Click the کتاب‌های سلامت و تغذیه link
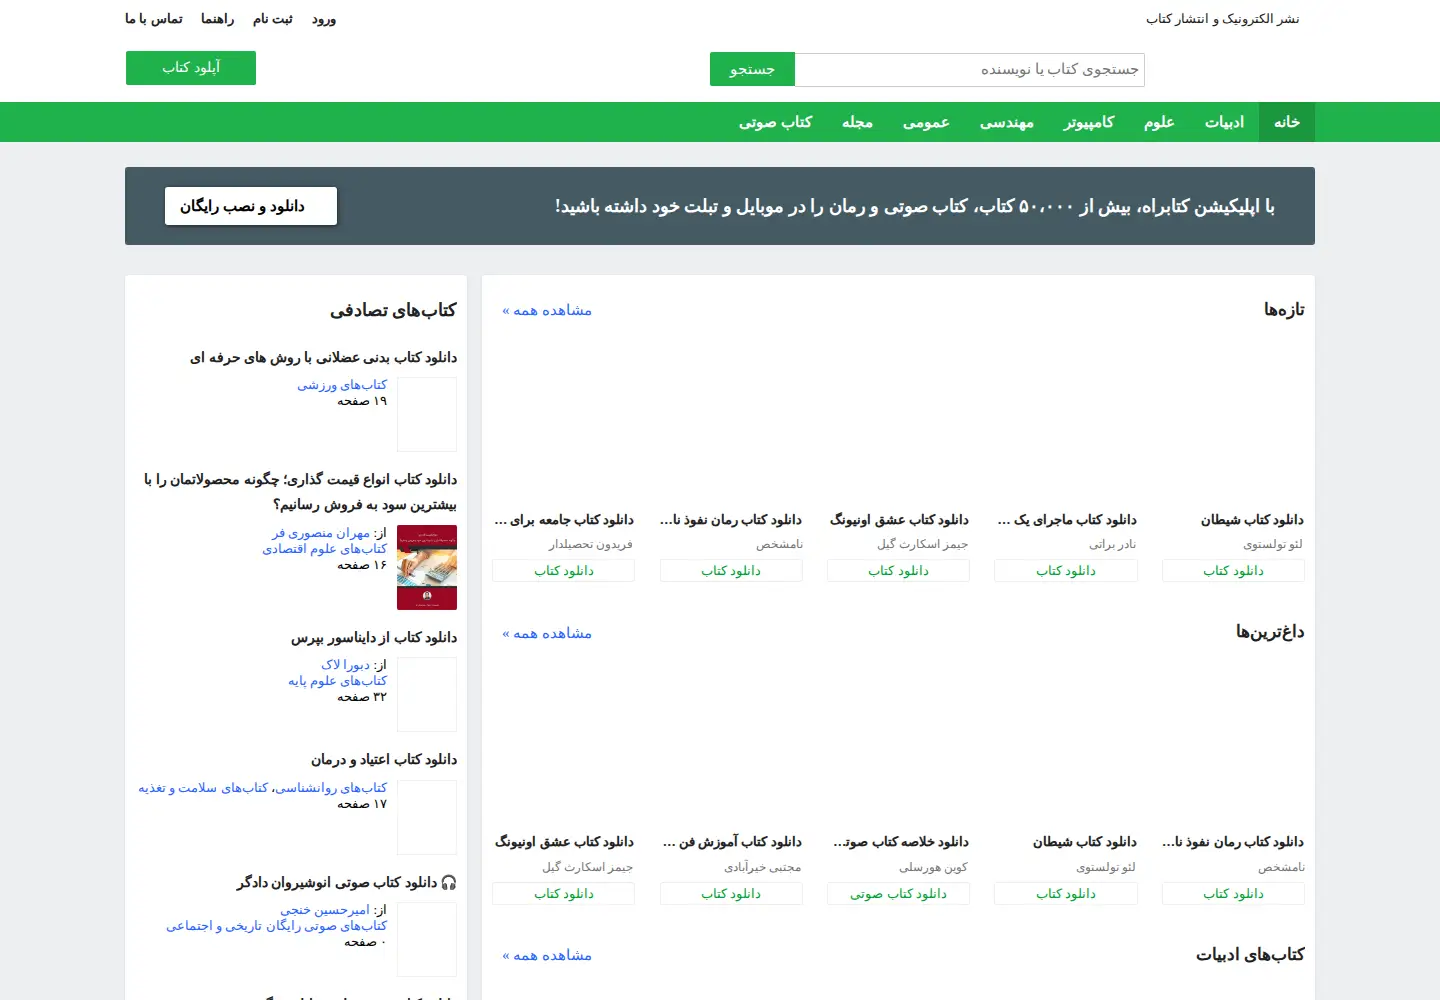Screen dimensions: 1440x1000 click(203, 788)
